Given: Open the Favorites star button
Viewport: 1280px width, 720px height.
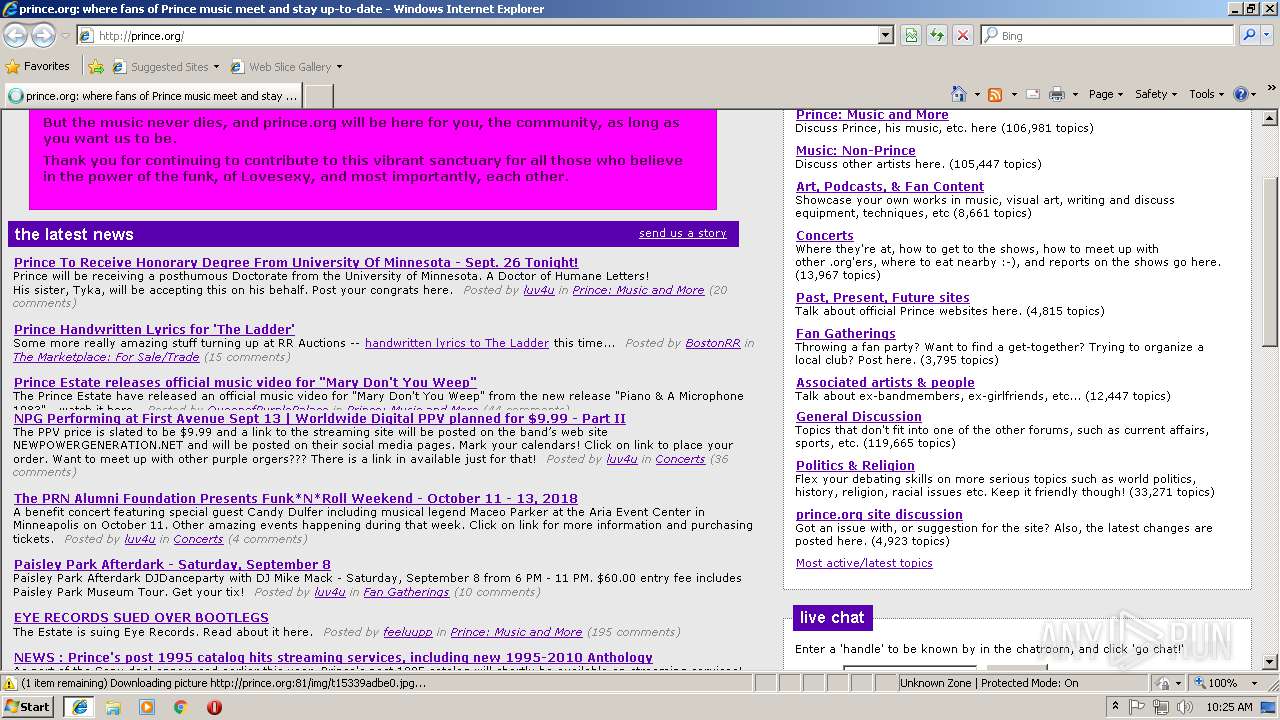Looking at the screenshot, I should (38, 66).
